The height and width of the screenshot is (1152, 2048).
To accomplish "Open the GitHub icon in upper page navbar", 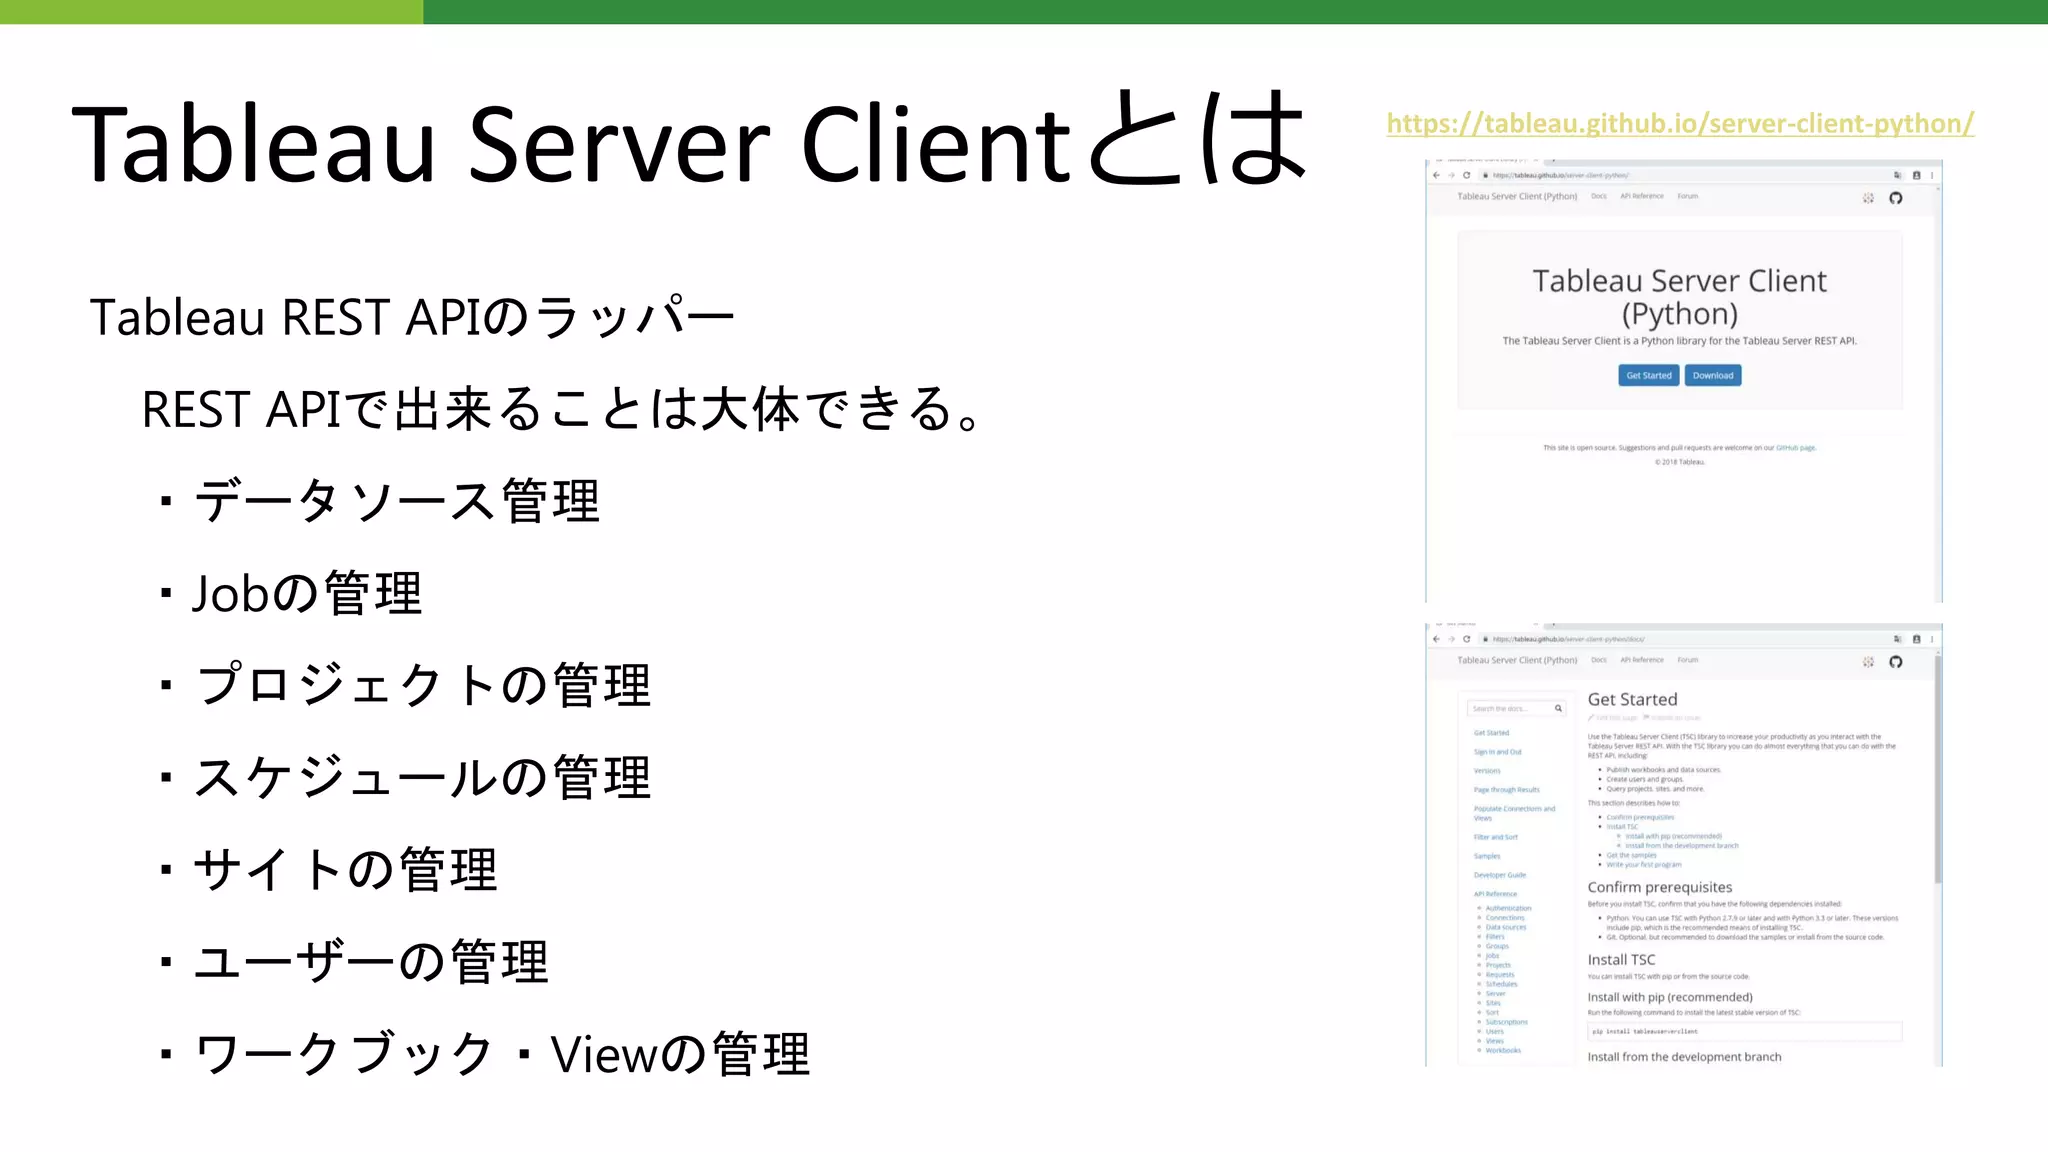I will pyautogui.click(x=1896, y=198).
